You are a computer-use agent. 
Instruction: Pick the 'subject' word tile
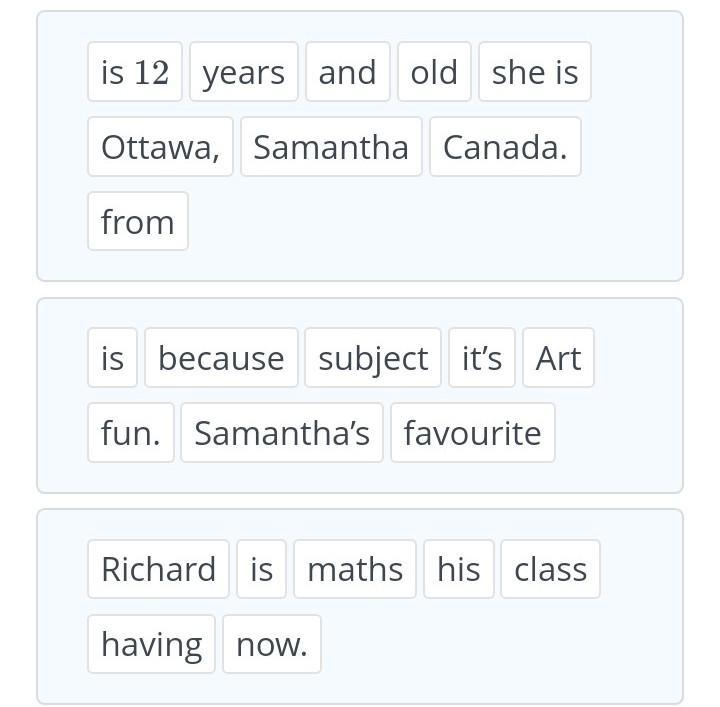pyautogui.click(x=373, y=358)
